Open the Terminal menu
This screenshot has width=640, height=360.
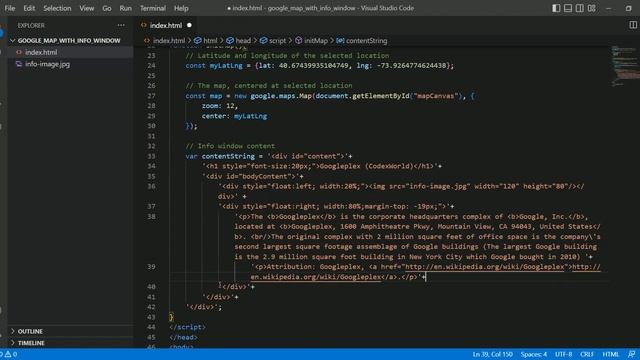[153, 8]
